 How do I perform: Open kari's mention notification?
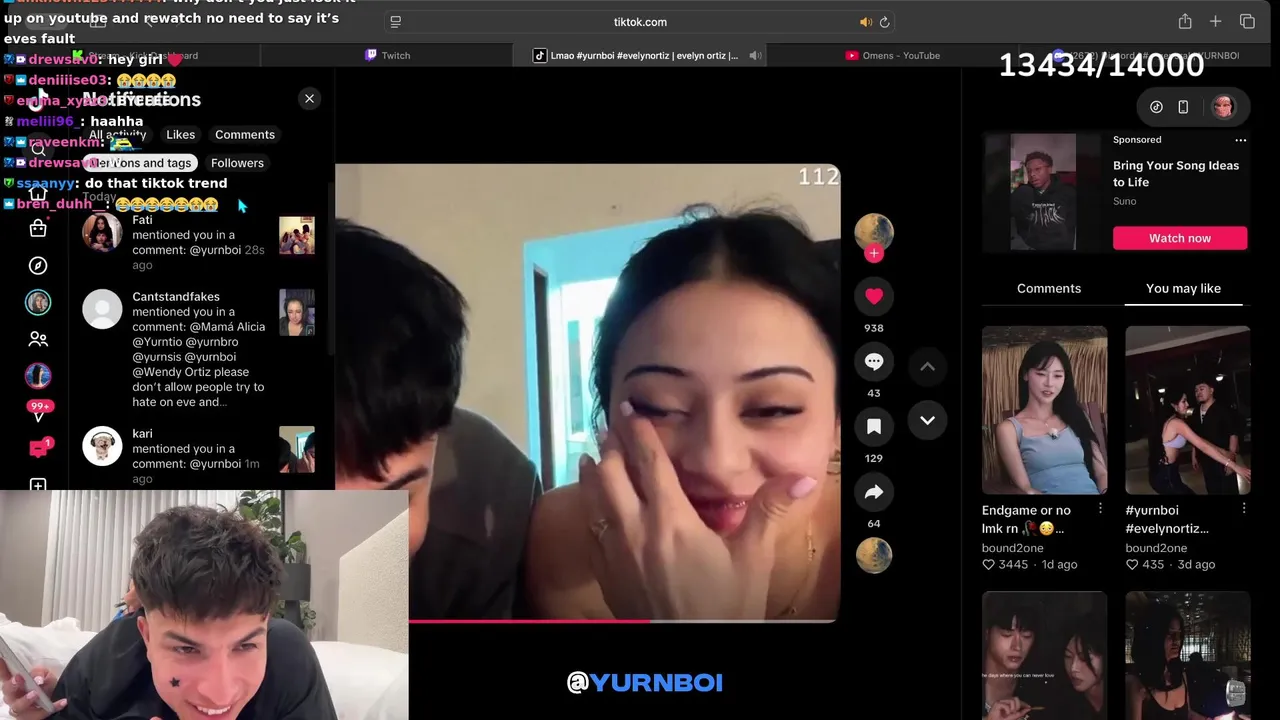tap(198, 457)
